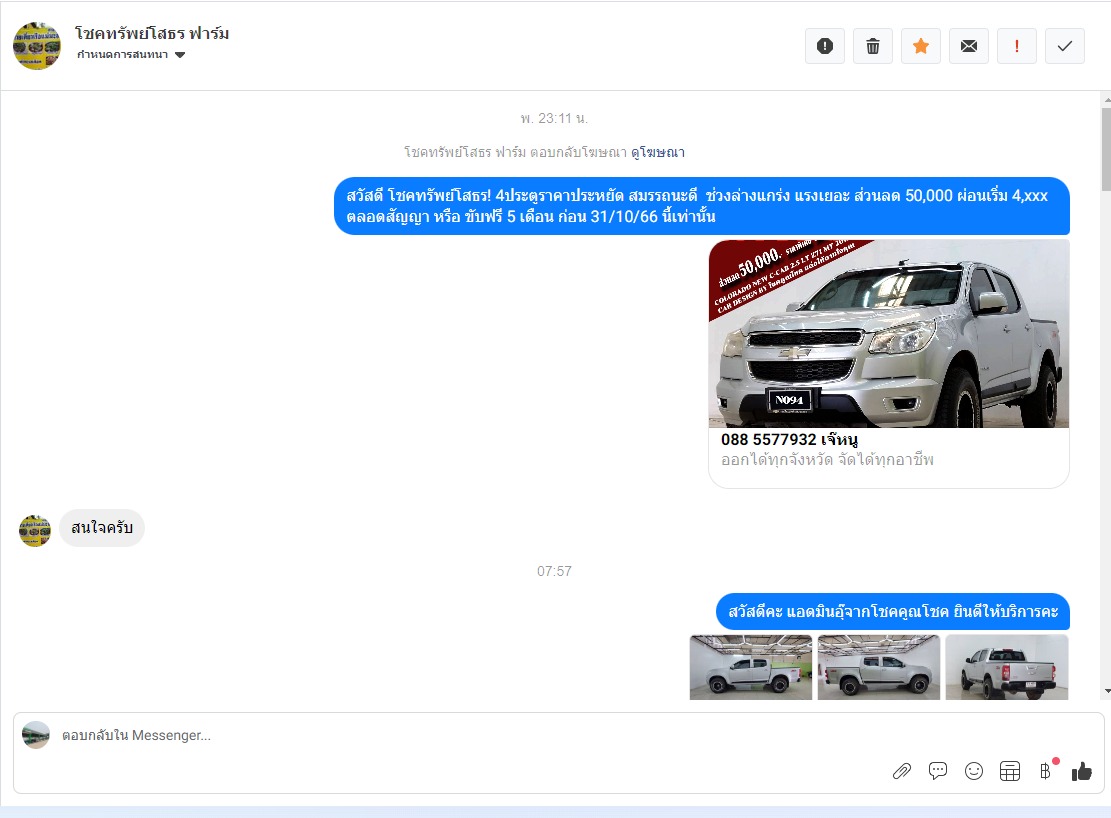Click the chat scrollbar up arrow
The height and width of the screenshot is (818, 1111).
[1106, 101]
